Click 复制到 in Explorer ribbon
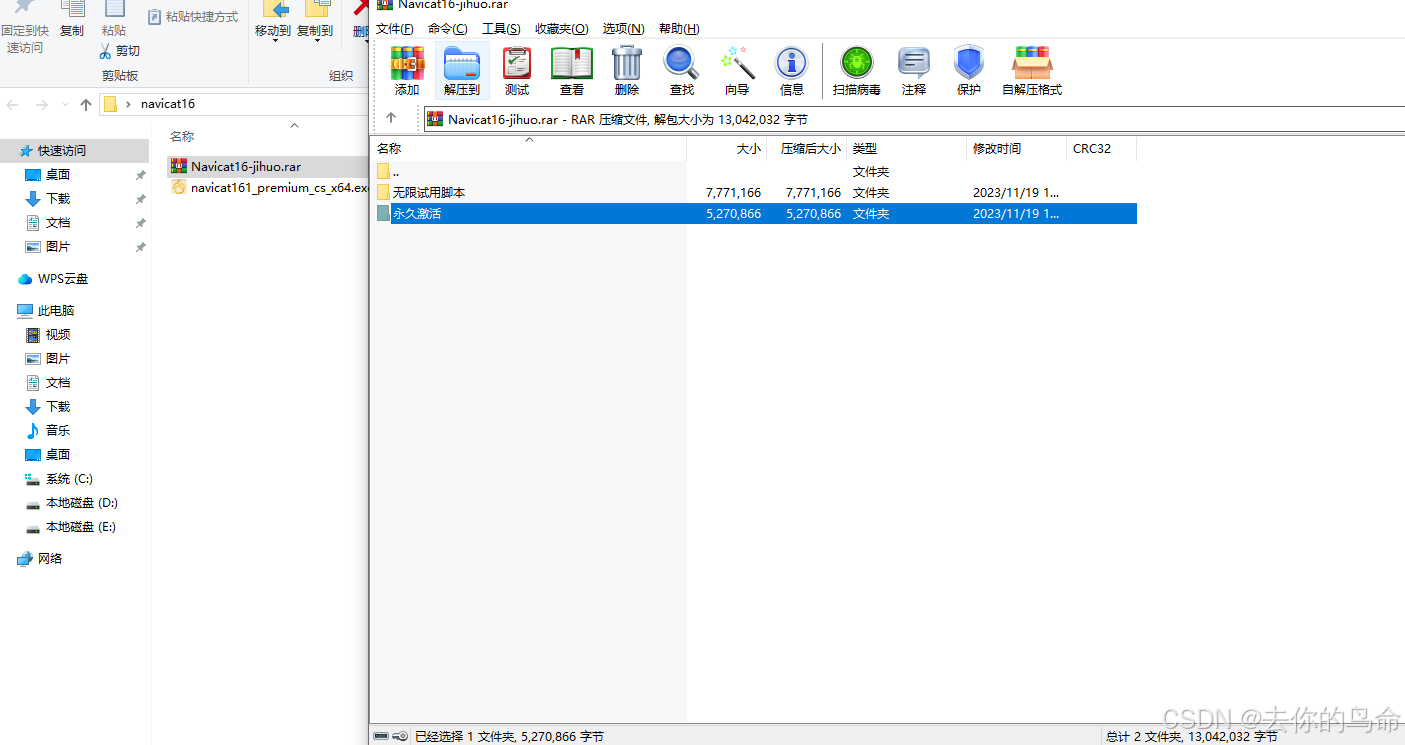This screenshot has height=745, width=1405. (x=315, y=20)
